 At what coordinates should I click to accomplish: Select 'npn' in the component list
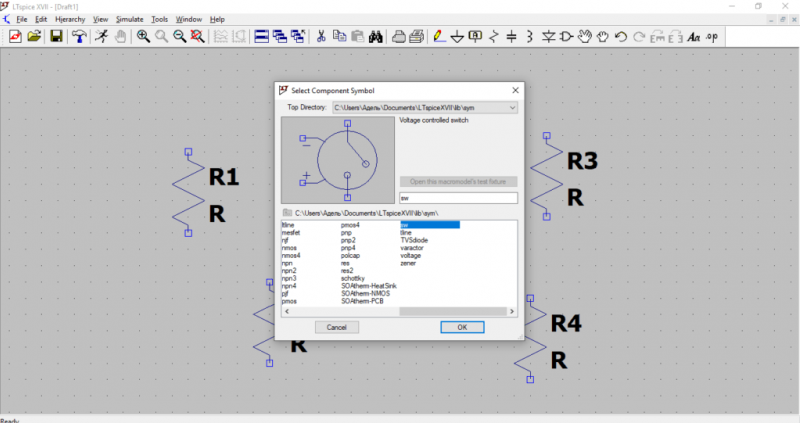coord(287,263)
